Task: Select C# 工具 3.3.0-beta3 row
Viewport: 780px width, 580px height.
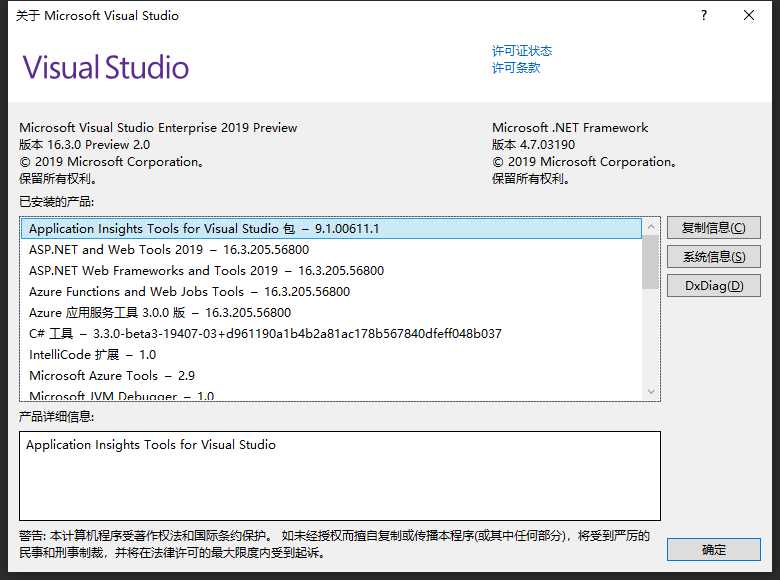Action: coord(331,333)
